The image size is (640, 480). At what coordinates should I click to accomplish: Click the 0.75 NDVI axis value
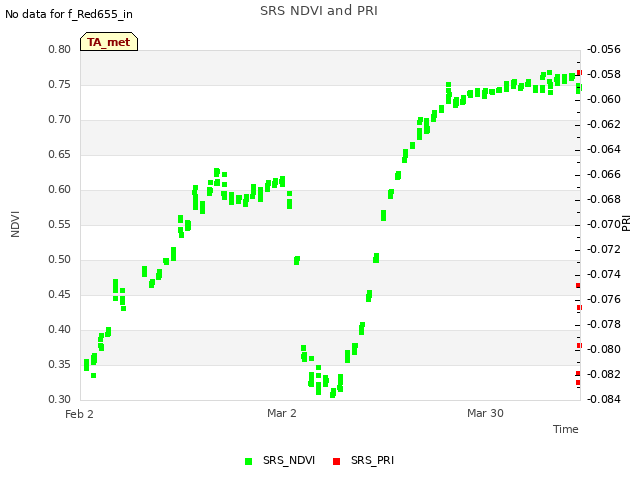(x=60, y=84)
